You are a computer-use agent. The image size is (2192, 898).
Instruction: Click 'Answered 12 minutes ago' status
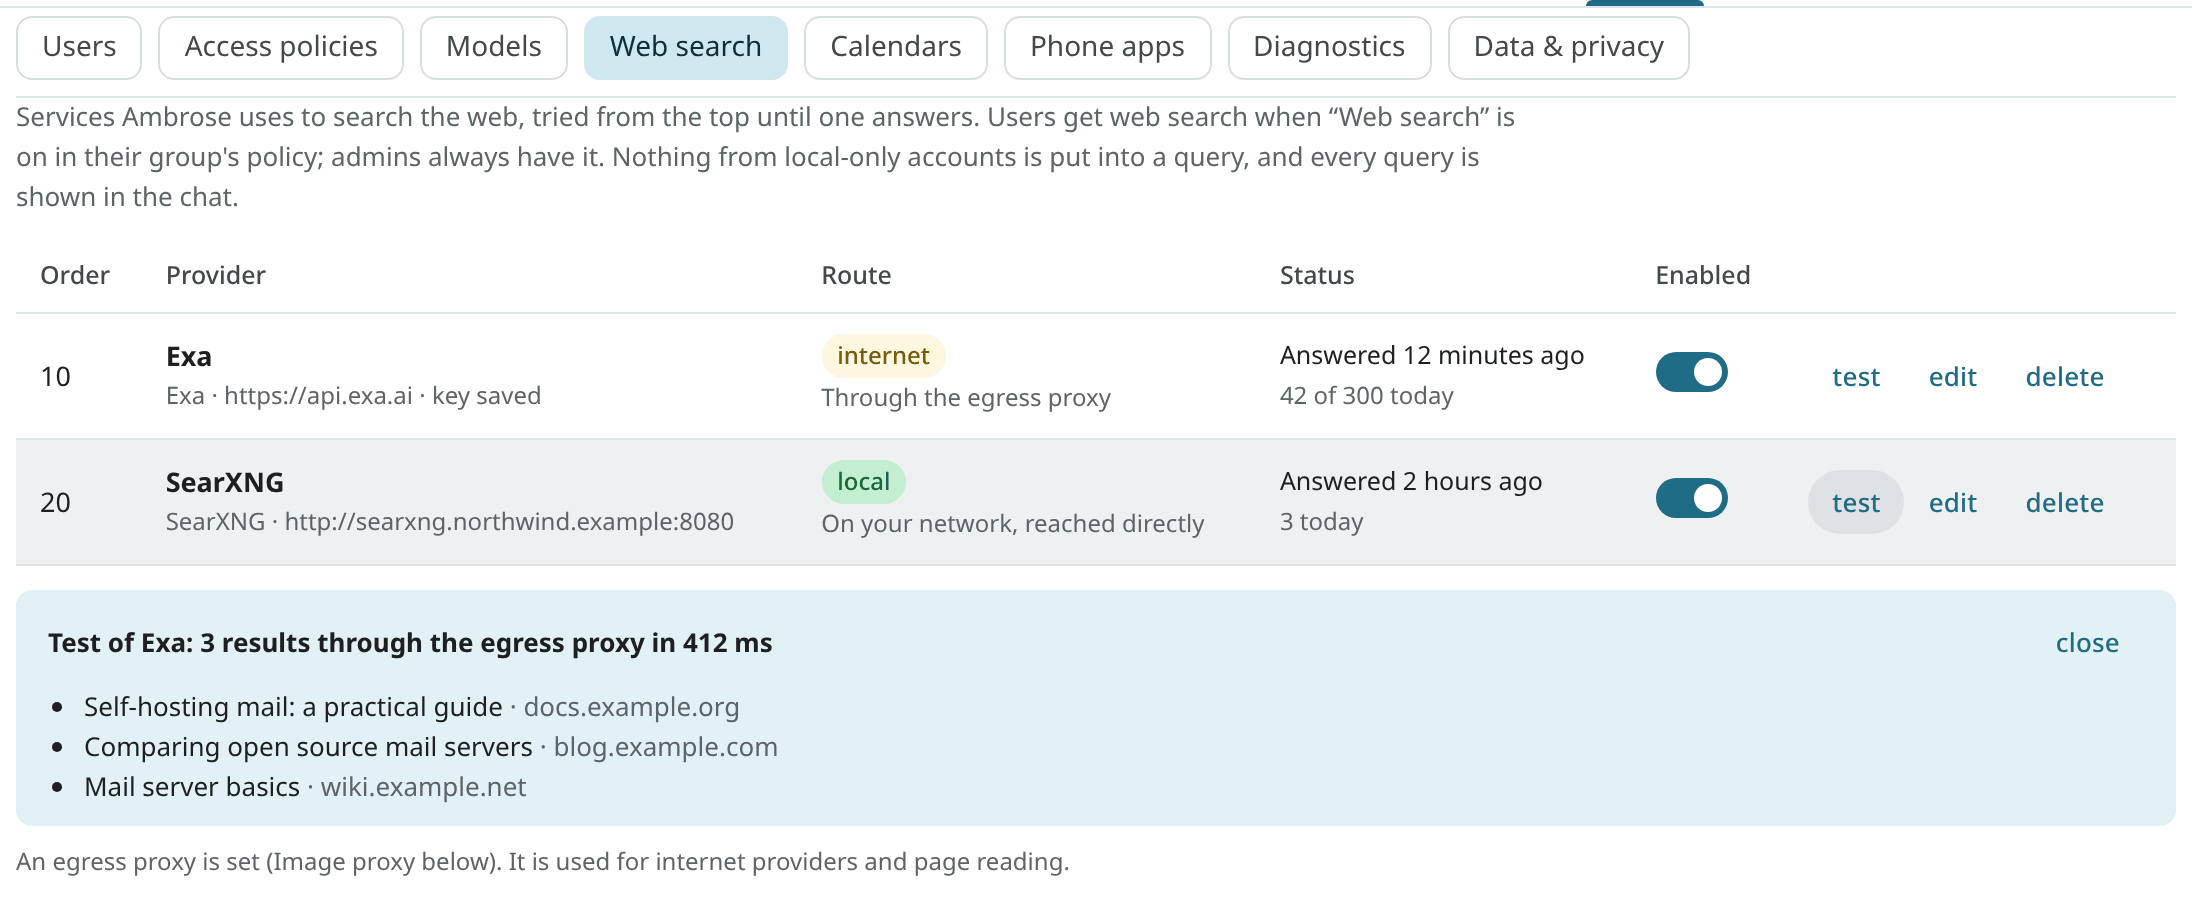tap(1432, 355)
